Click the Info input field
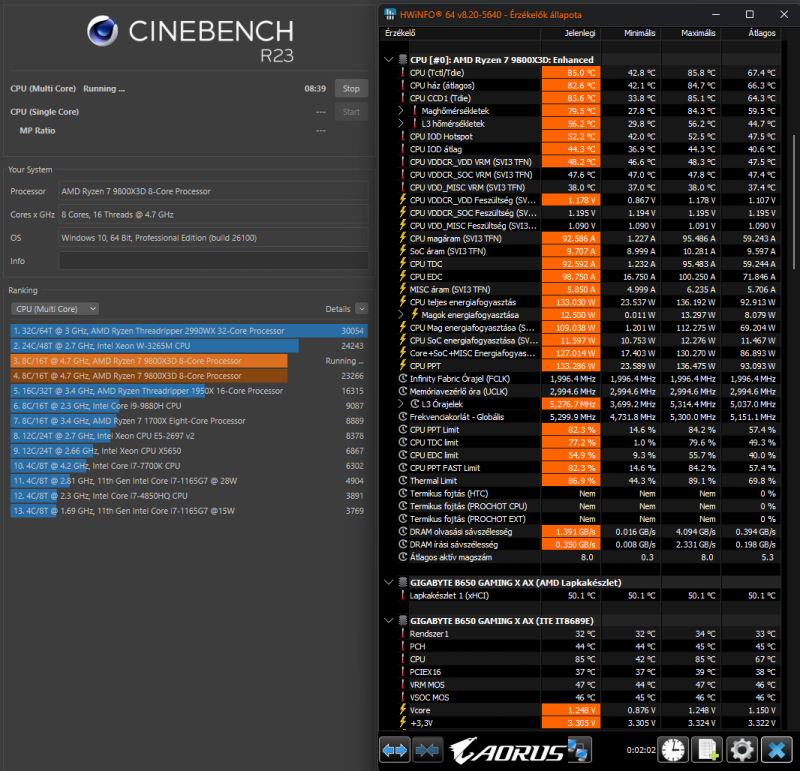Viewport: 800px width, 771px height. point(213,261)
